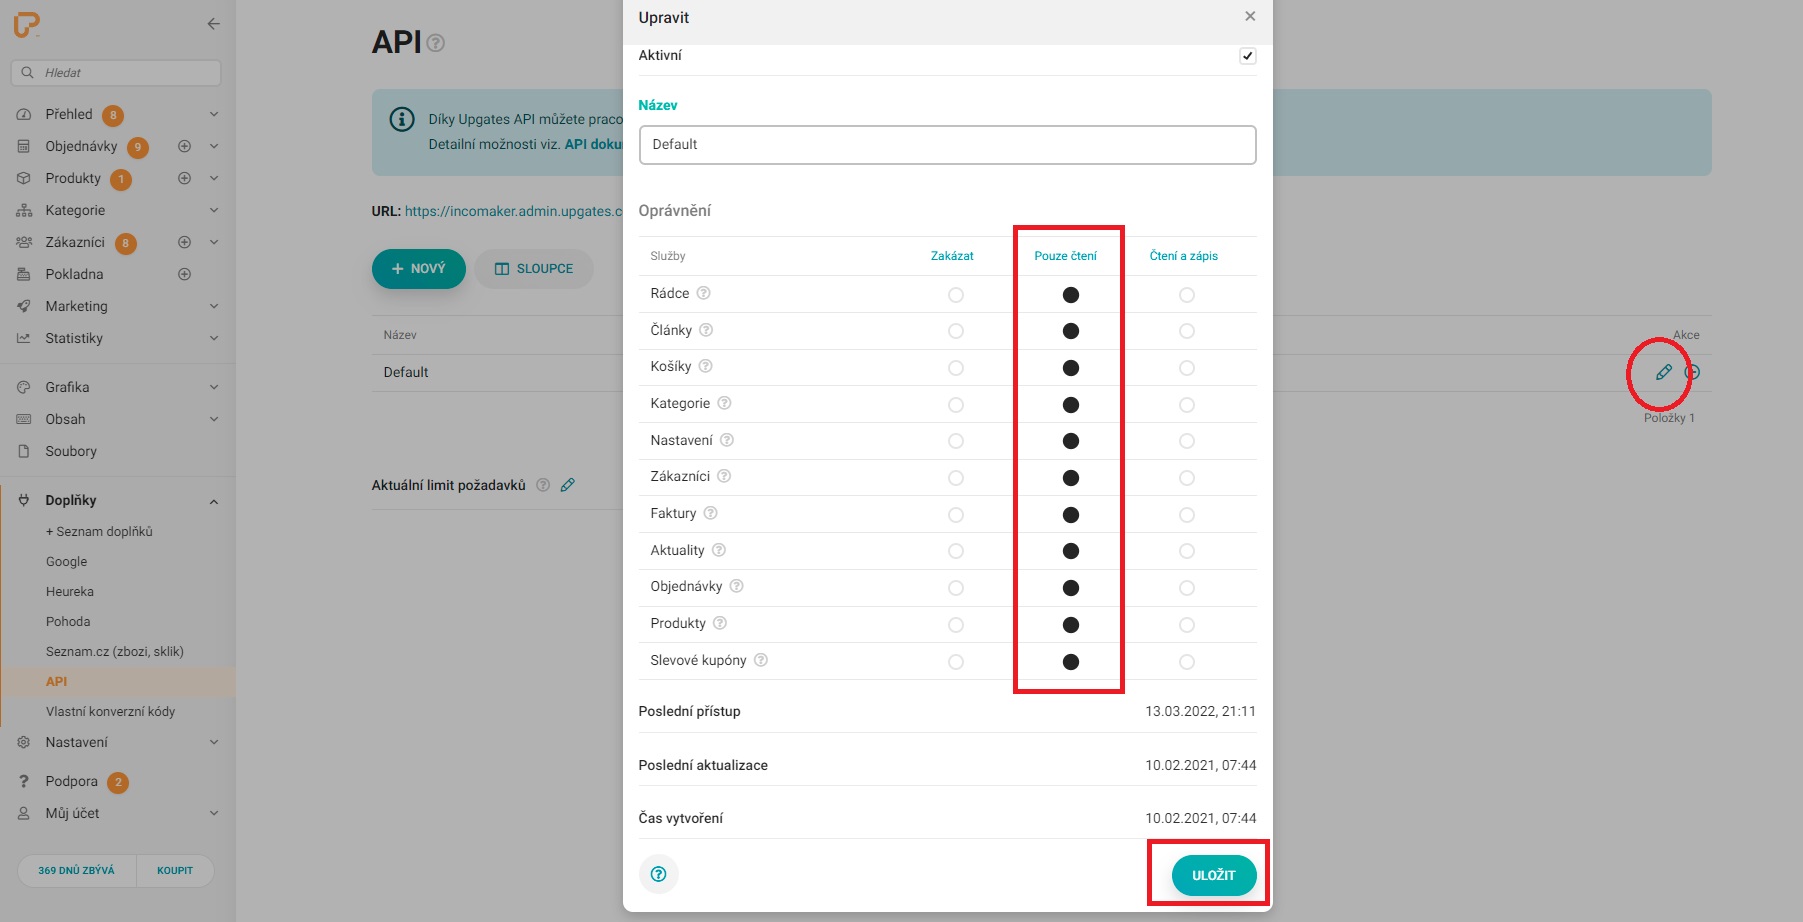
Task: Open the SLOUPCE columns button
Action: pos(534,268)
